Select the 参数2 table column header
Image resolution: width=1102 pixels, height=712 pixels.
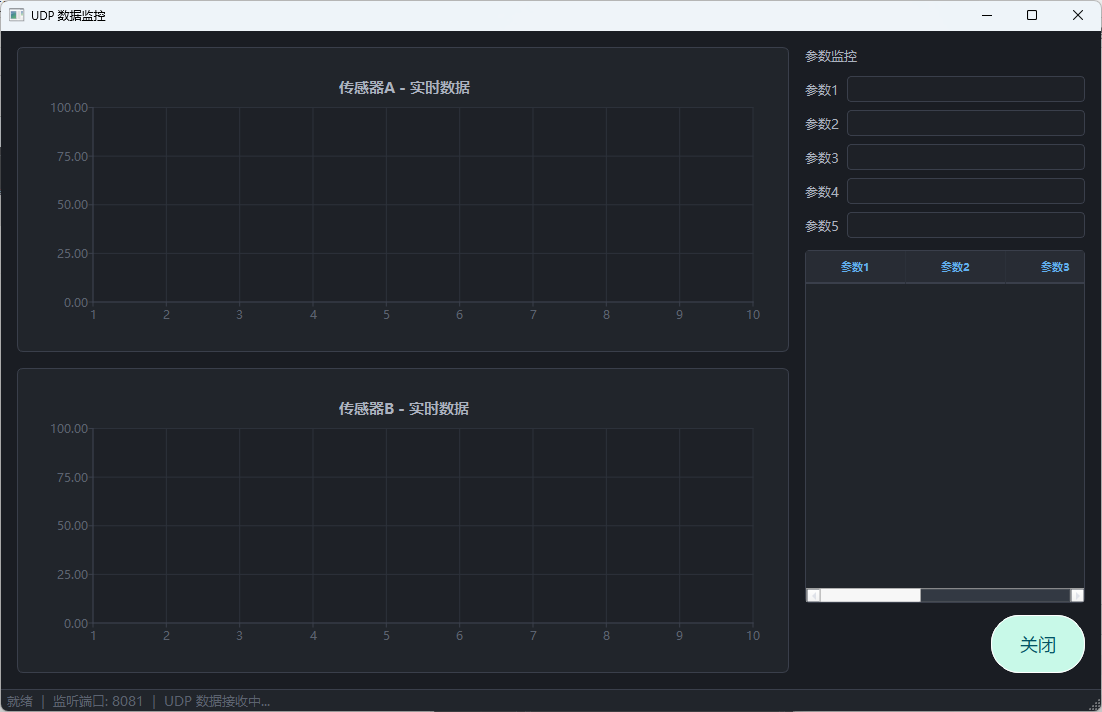tap(955, 267)
